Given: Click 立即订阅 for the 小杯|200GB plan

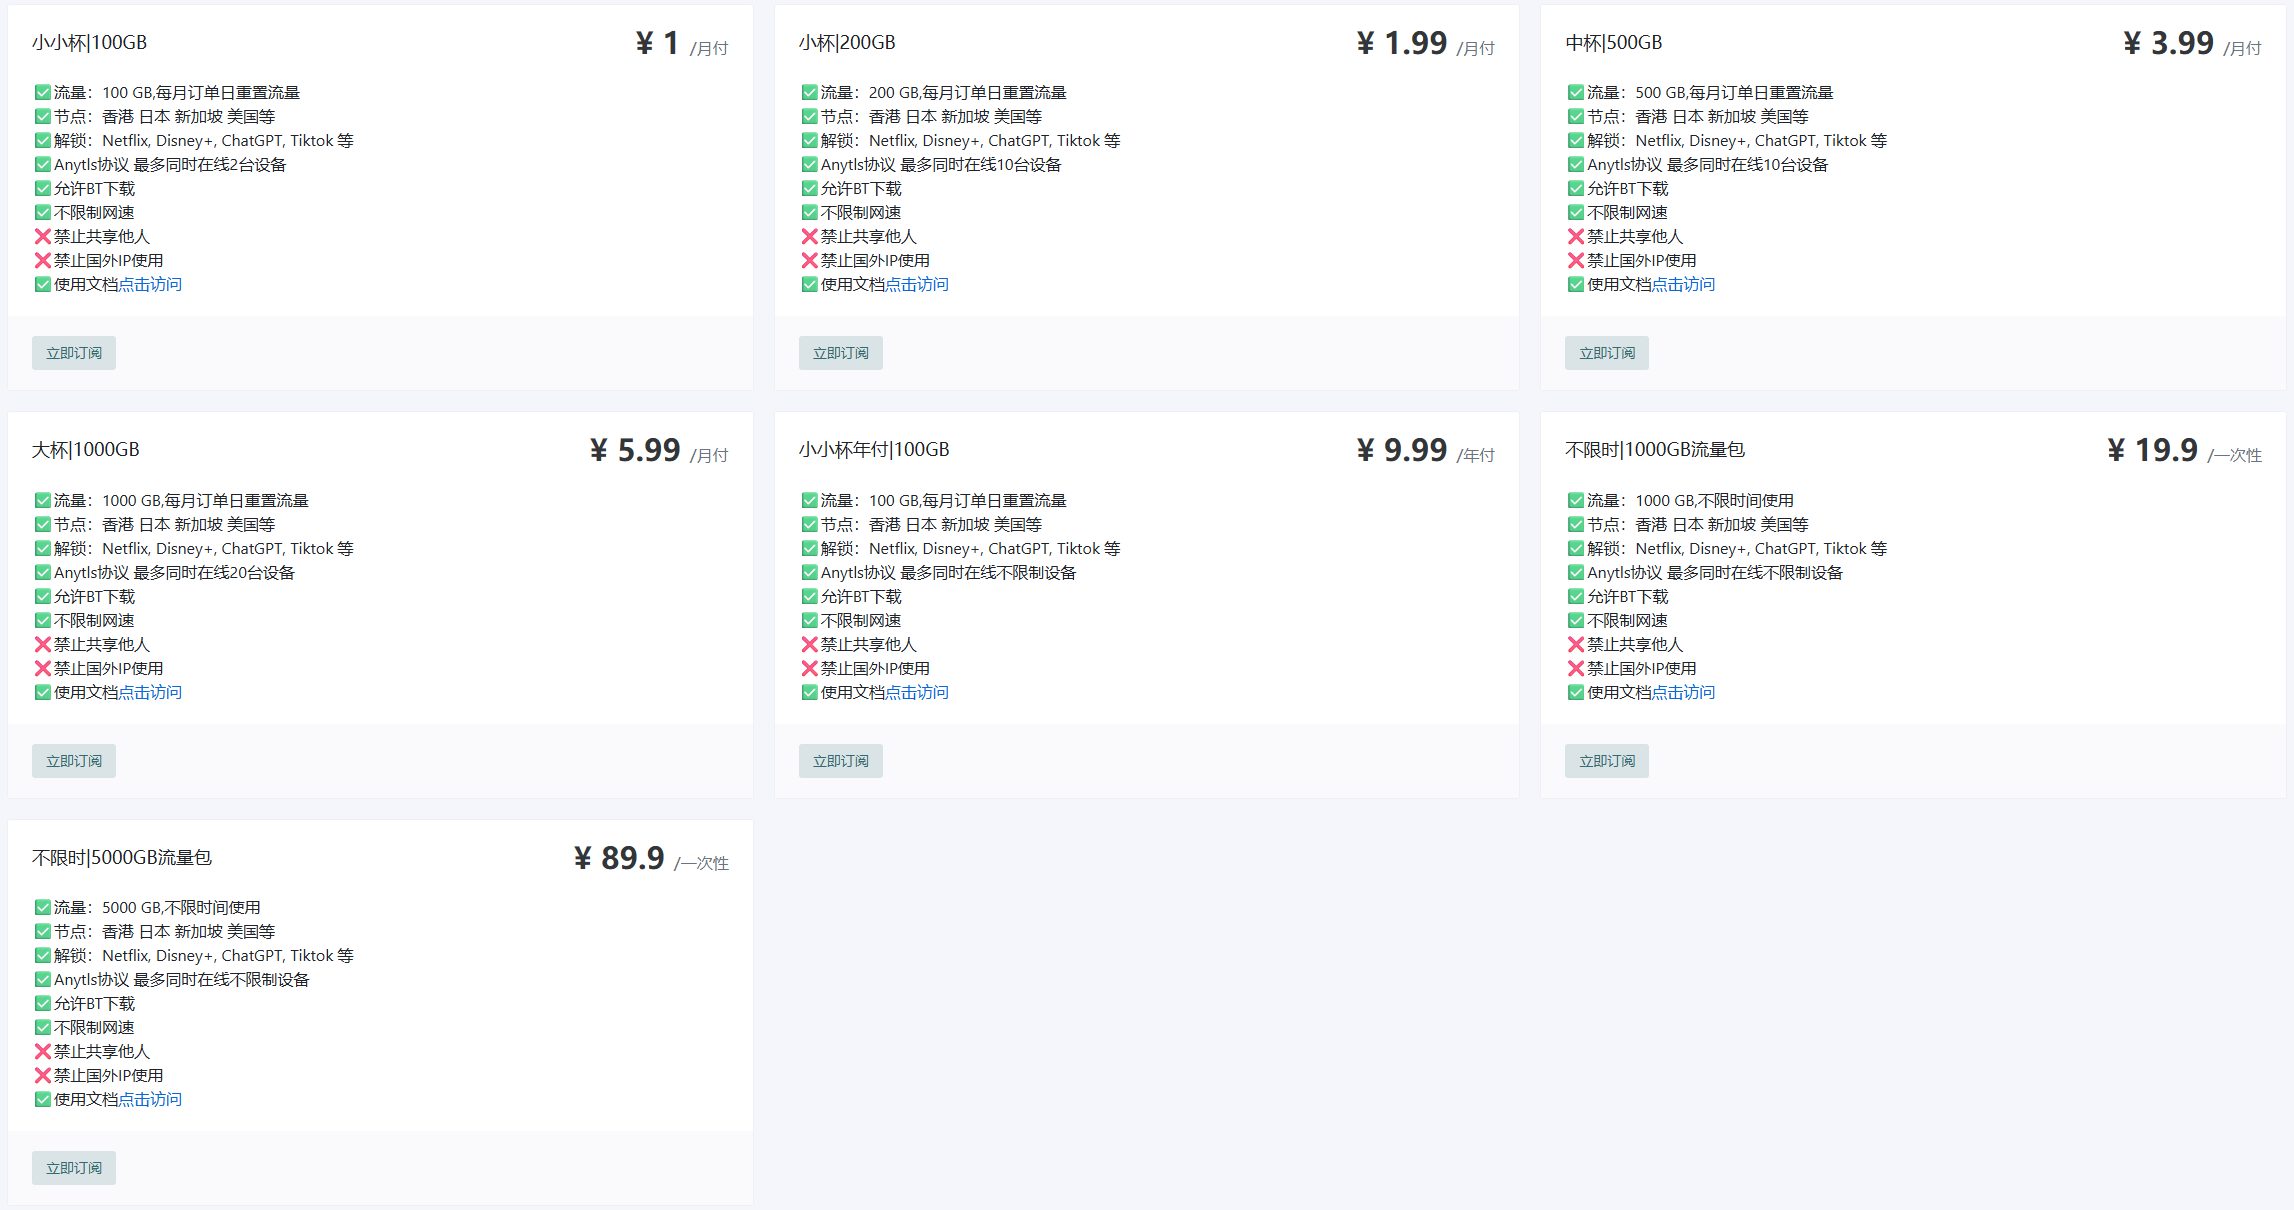Looking at the screenshot, I should tap(840, 353).
